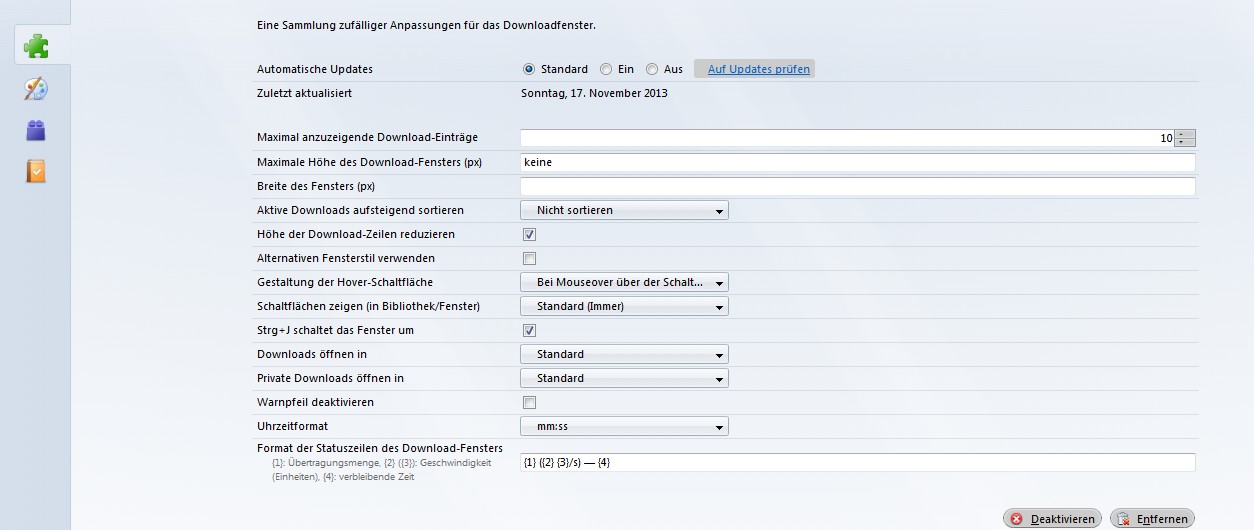Increase the maximum download entries stepper

tap(1185, 134)
